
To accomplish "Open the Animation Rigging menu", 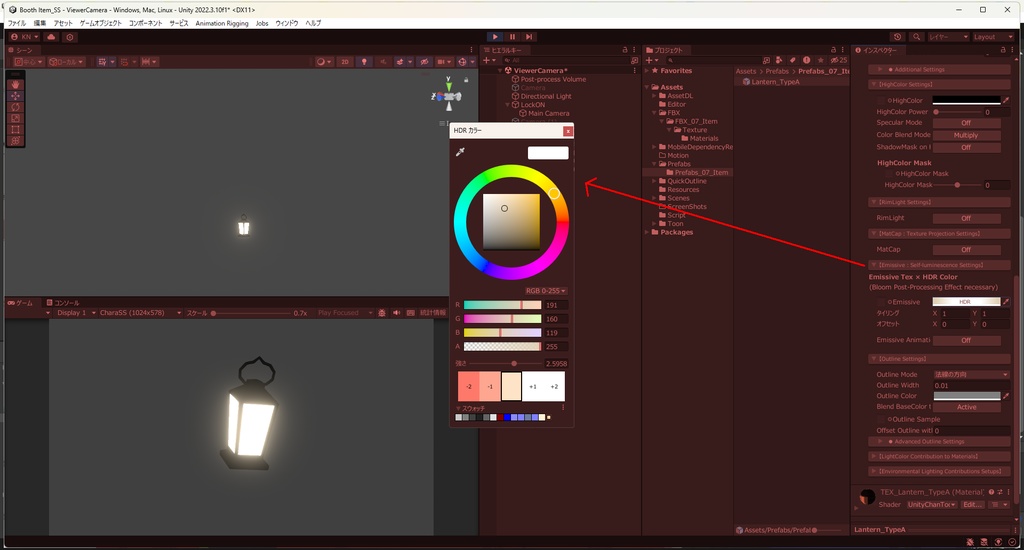I will pos(222,23).
